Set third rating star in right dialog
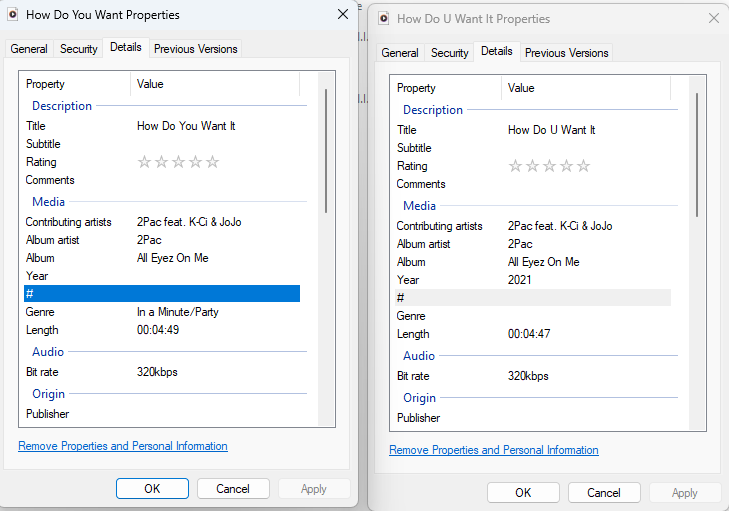 coord(550,166)
